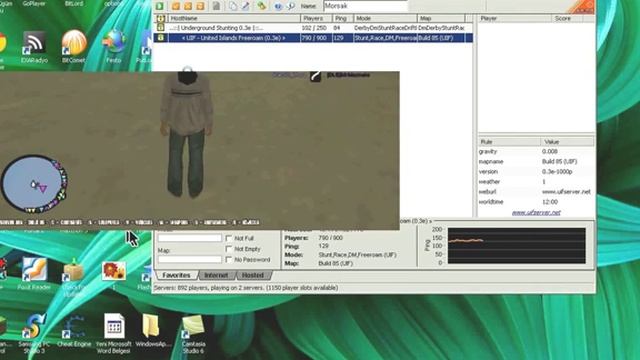The width and height of the screenshot is (640, 360).
Task: Click the Score column header in player list
Action: coord(567,18)
